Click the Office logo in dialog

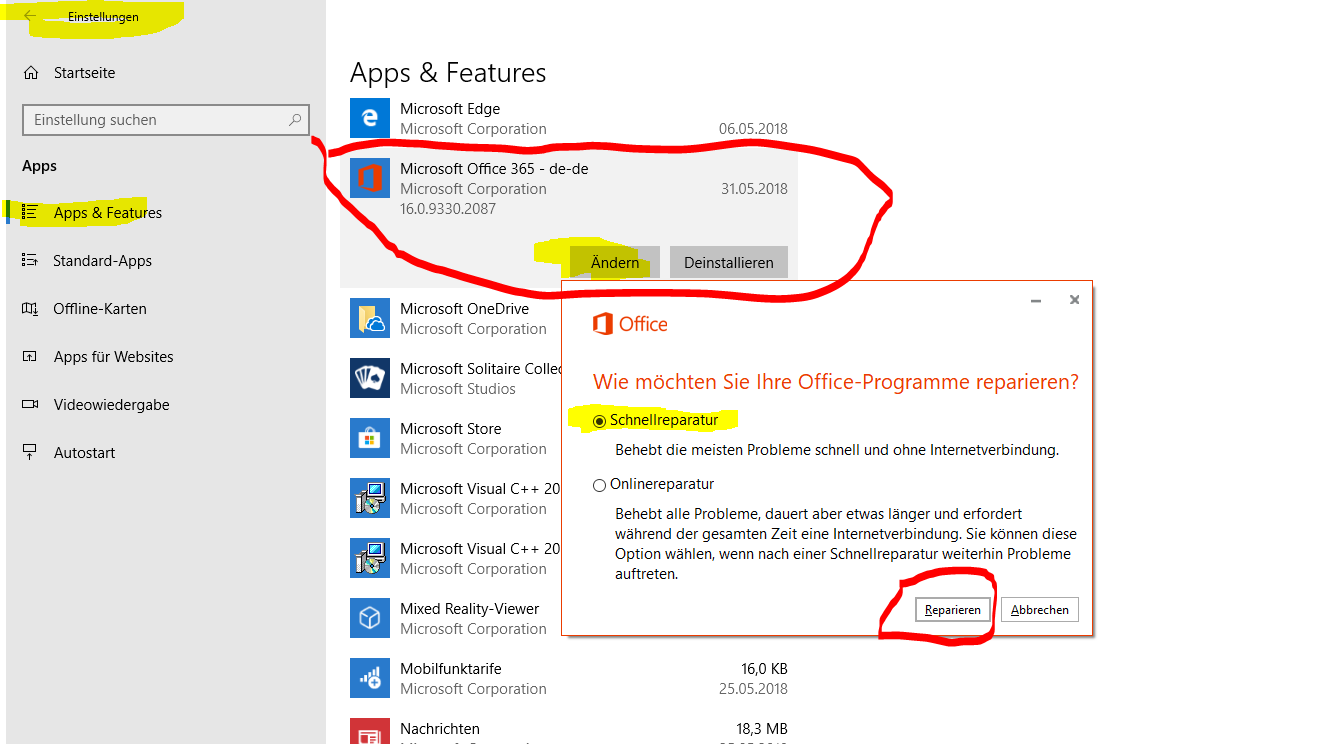click(630, 324)
